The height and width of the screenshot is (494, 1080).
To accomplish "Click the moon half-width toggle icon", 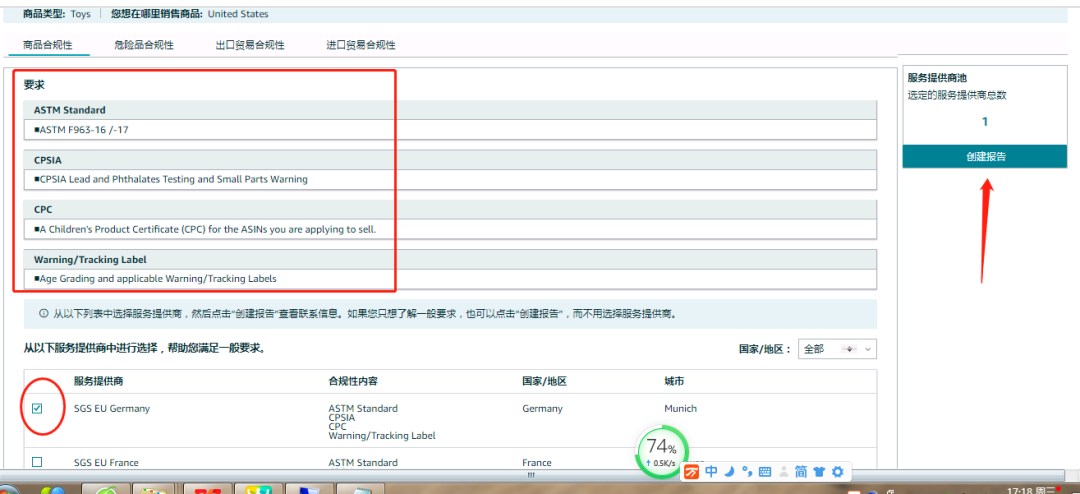I will click(729, 472).
